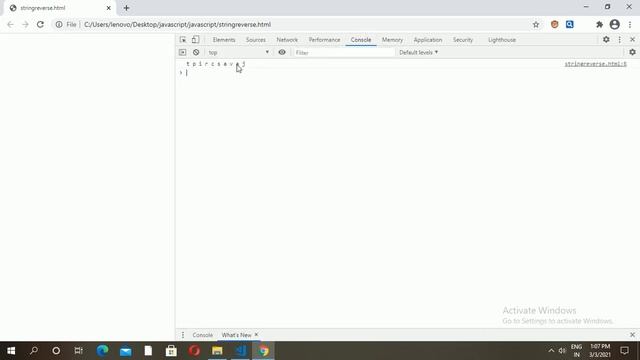Viewport: 640px width, 360px height.
Task: Launch Microsoft Edge from taskbar
Action: point(102,351)
